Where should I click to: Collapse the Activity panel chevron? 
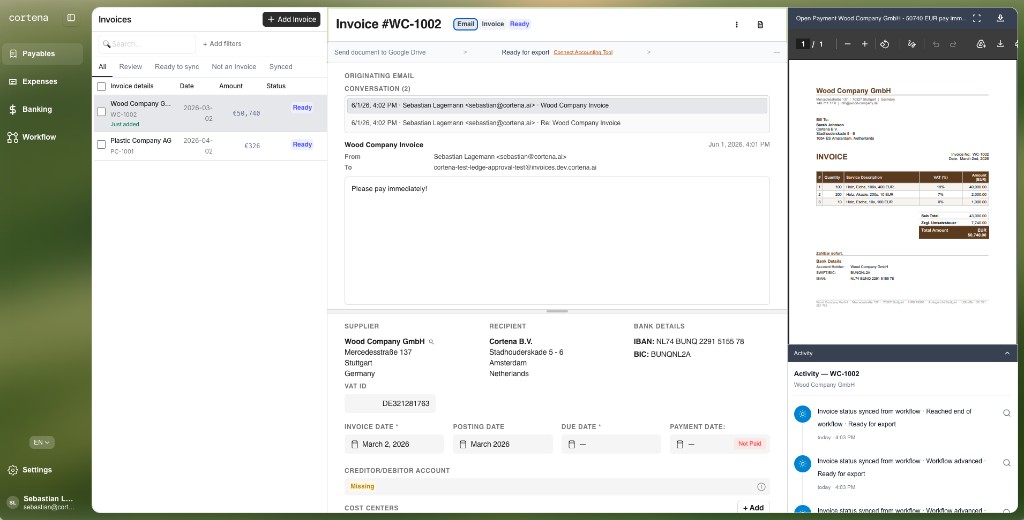[x=1007, y=353]
